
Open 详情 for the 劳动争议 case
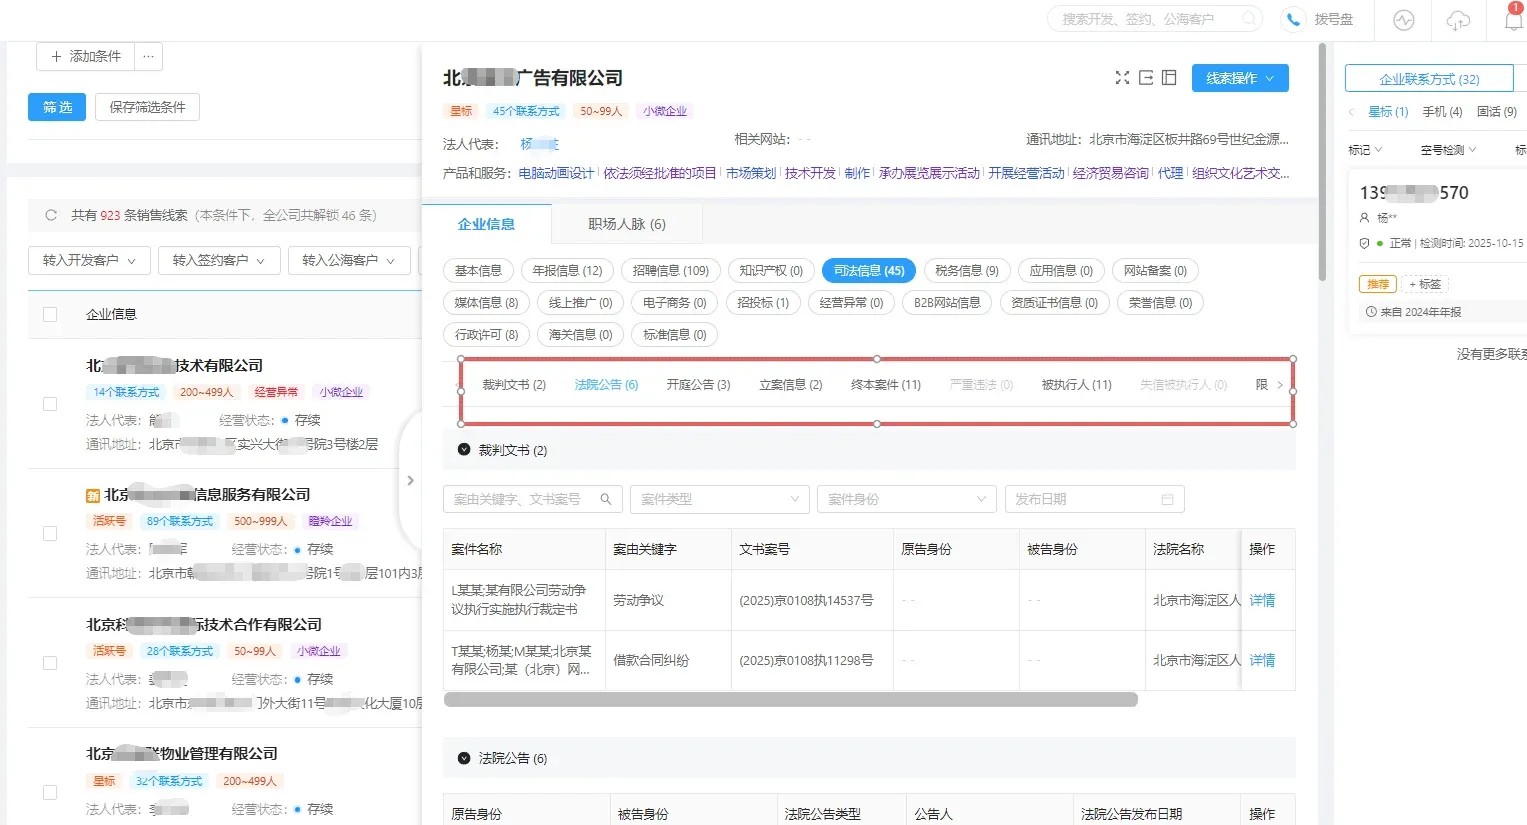click(x=1262, y=600)
